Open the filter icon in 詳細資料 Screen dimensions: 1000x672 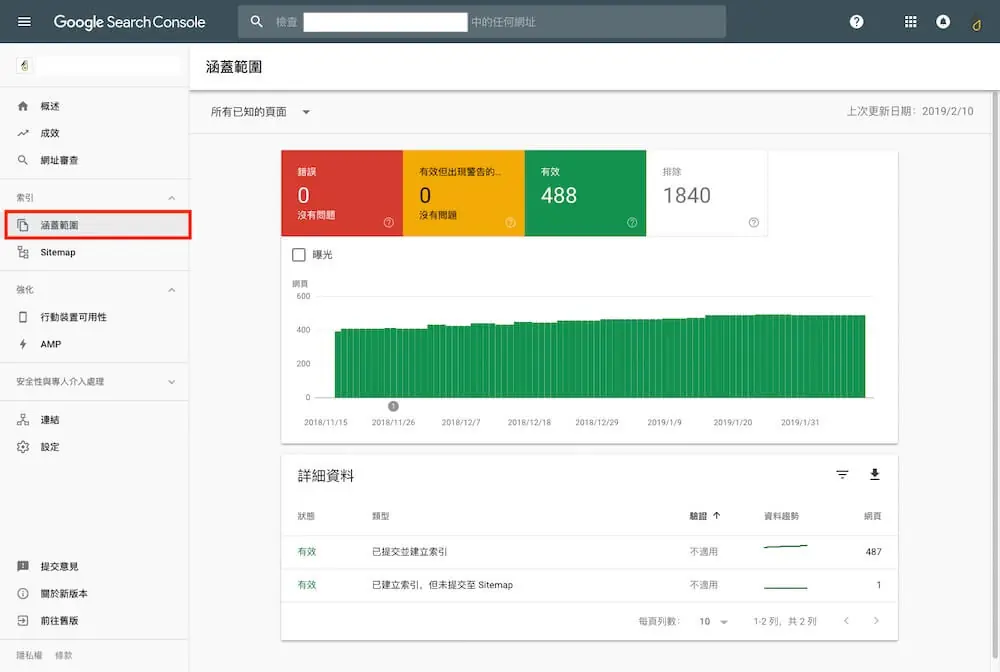point(842,474)
